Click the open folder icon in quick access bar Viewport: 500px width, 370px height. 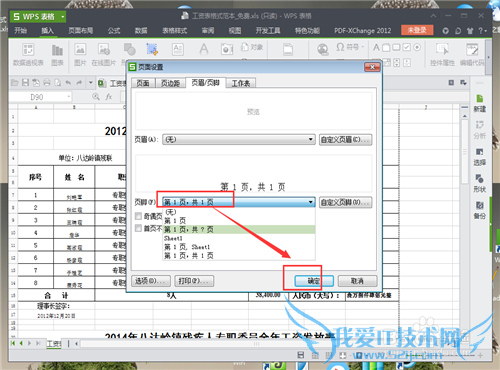point(15,82)
